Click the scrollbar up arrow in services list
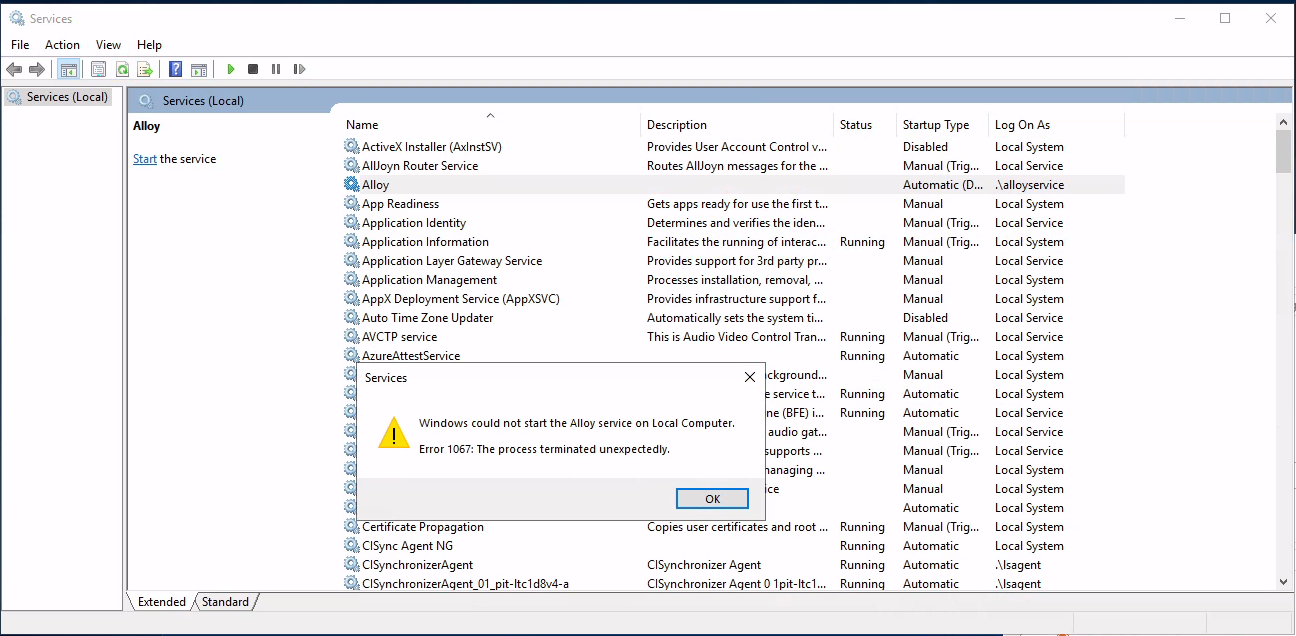Screen dimensions: 1296x636 [x=1283, y=122]
